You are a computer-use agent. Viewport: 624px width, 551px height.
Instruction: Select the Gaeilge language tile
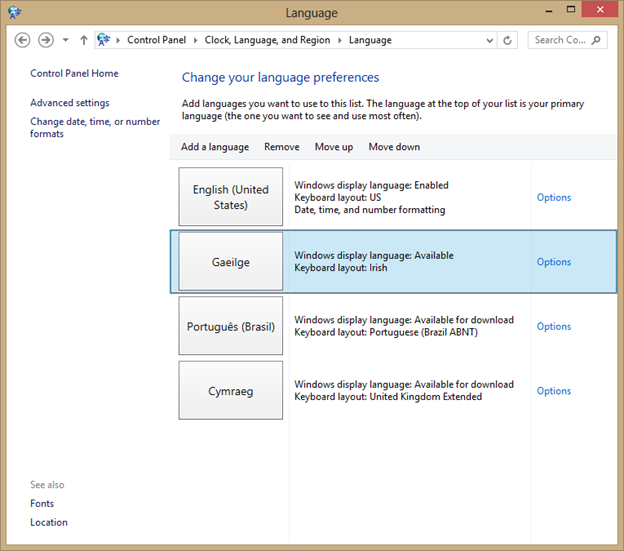(x=231, y=262)
